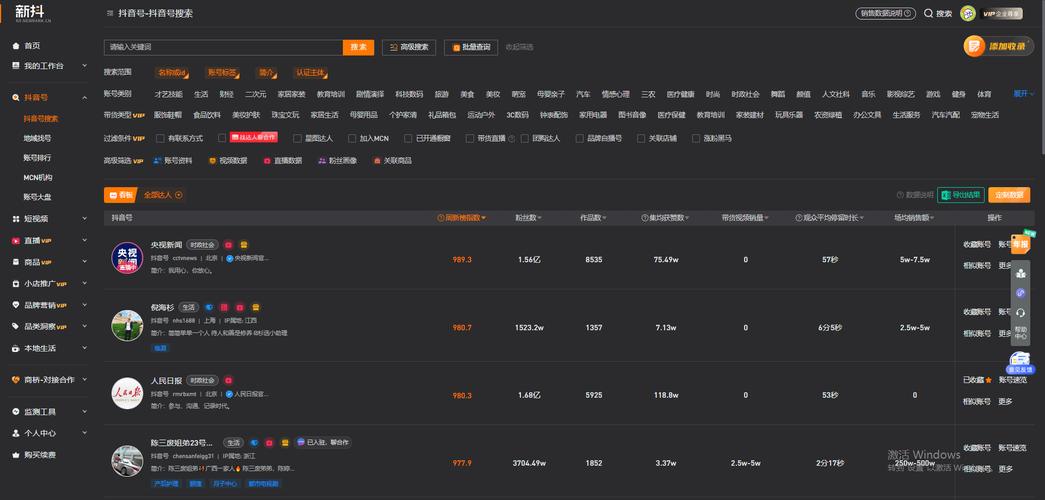Click the 新抖 logo
The image size is (1045, 500).
tap(33, 13)
